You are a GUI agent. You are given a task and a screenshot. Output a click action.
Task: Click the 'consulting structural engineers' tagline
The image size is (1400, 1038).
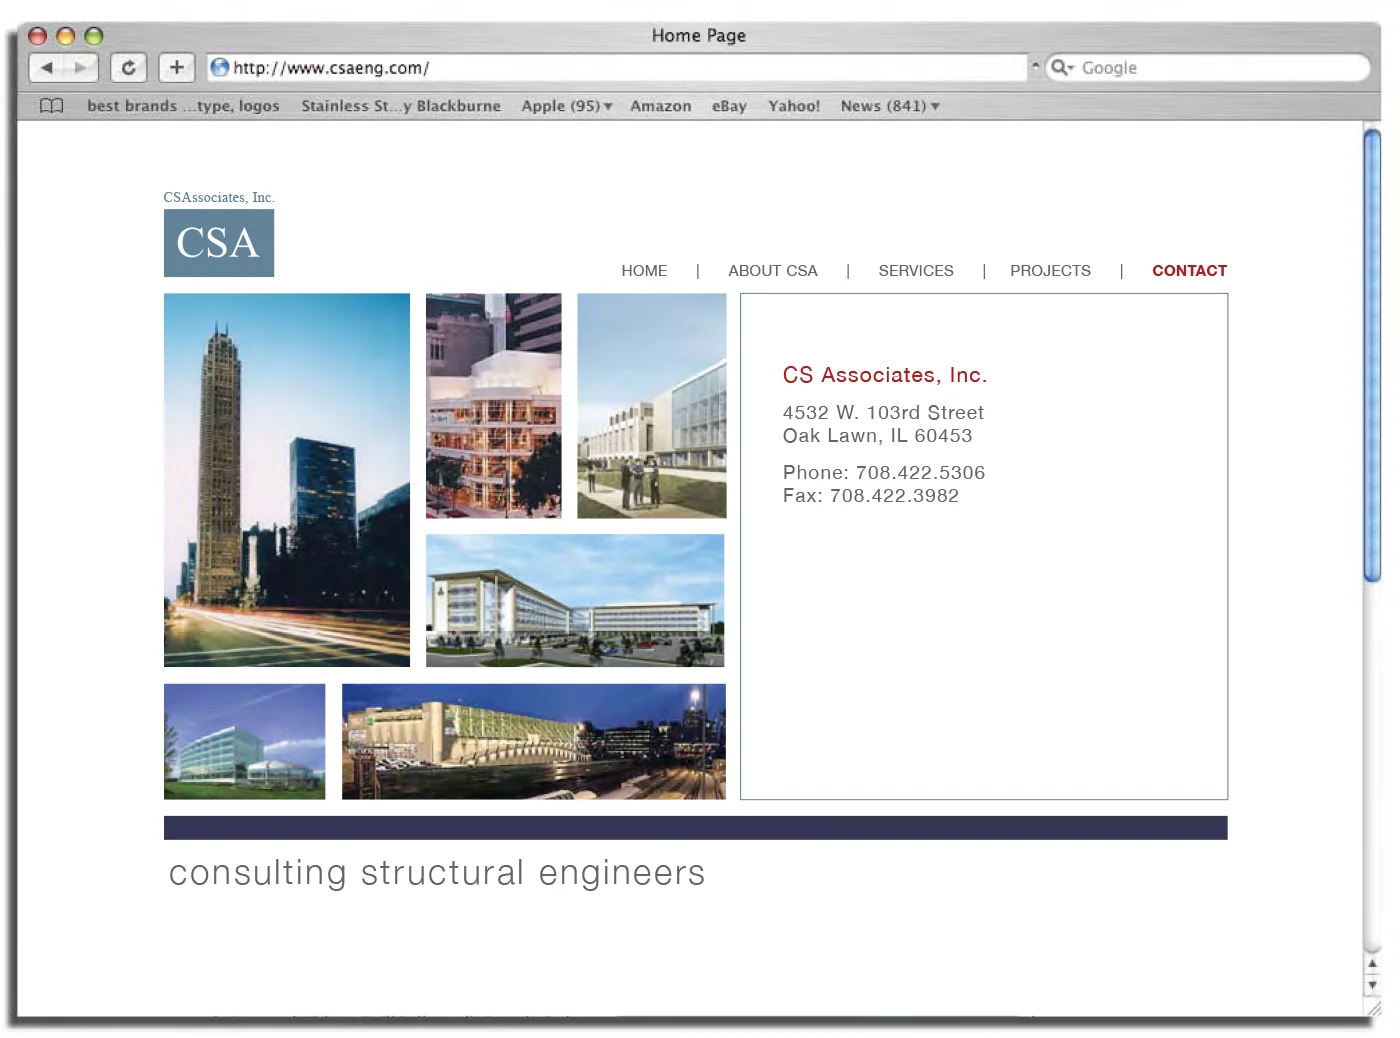pos(437,873)
